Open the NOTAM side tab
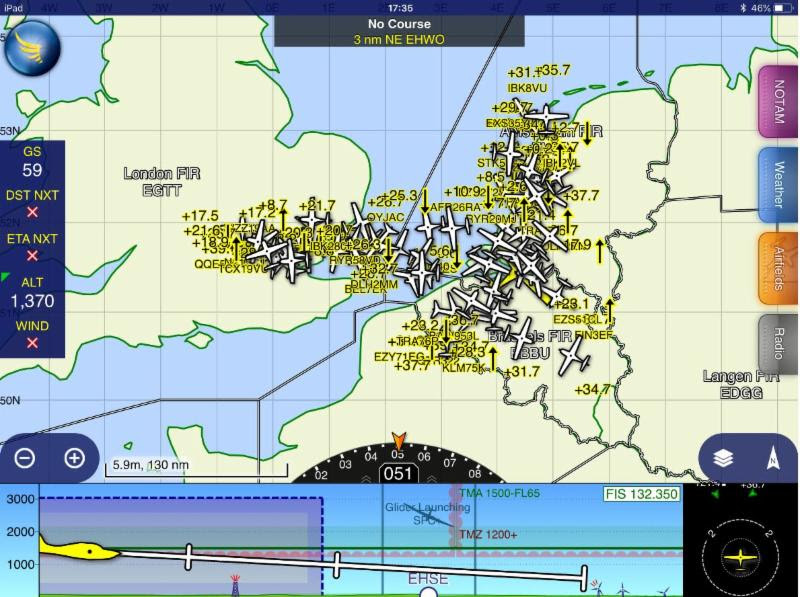The image size is (800, 597). click(778, 102)
